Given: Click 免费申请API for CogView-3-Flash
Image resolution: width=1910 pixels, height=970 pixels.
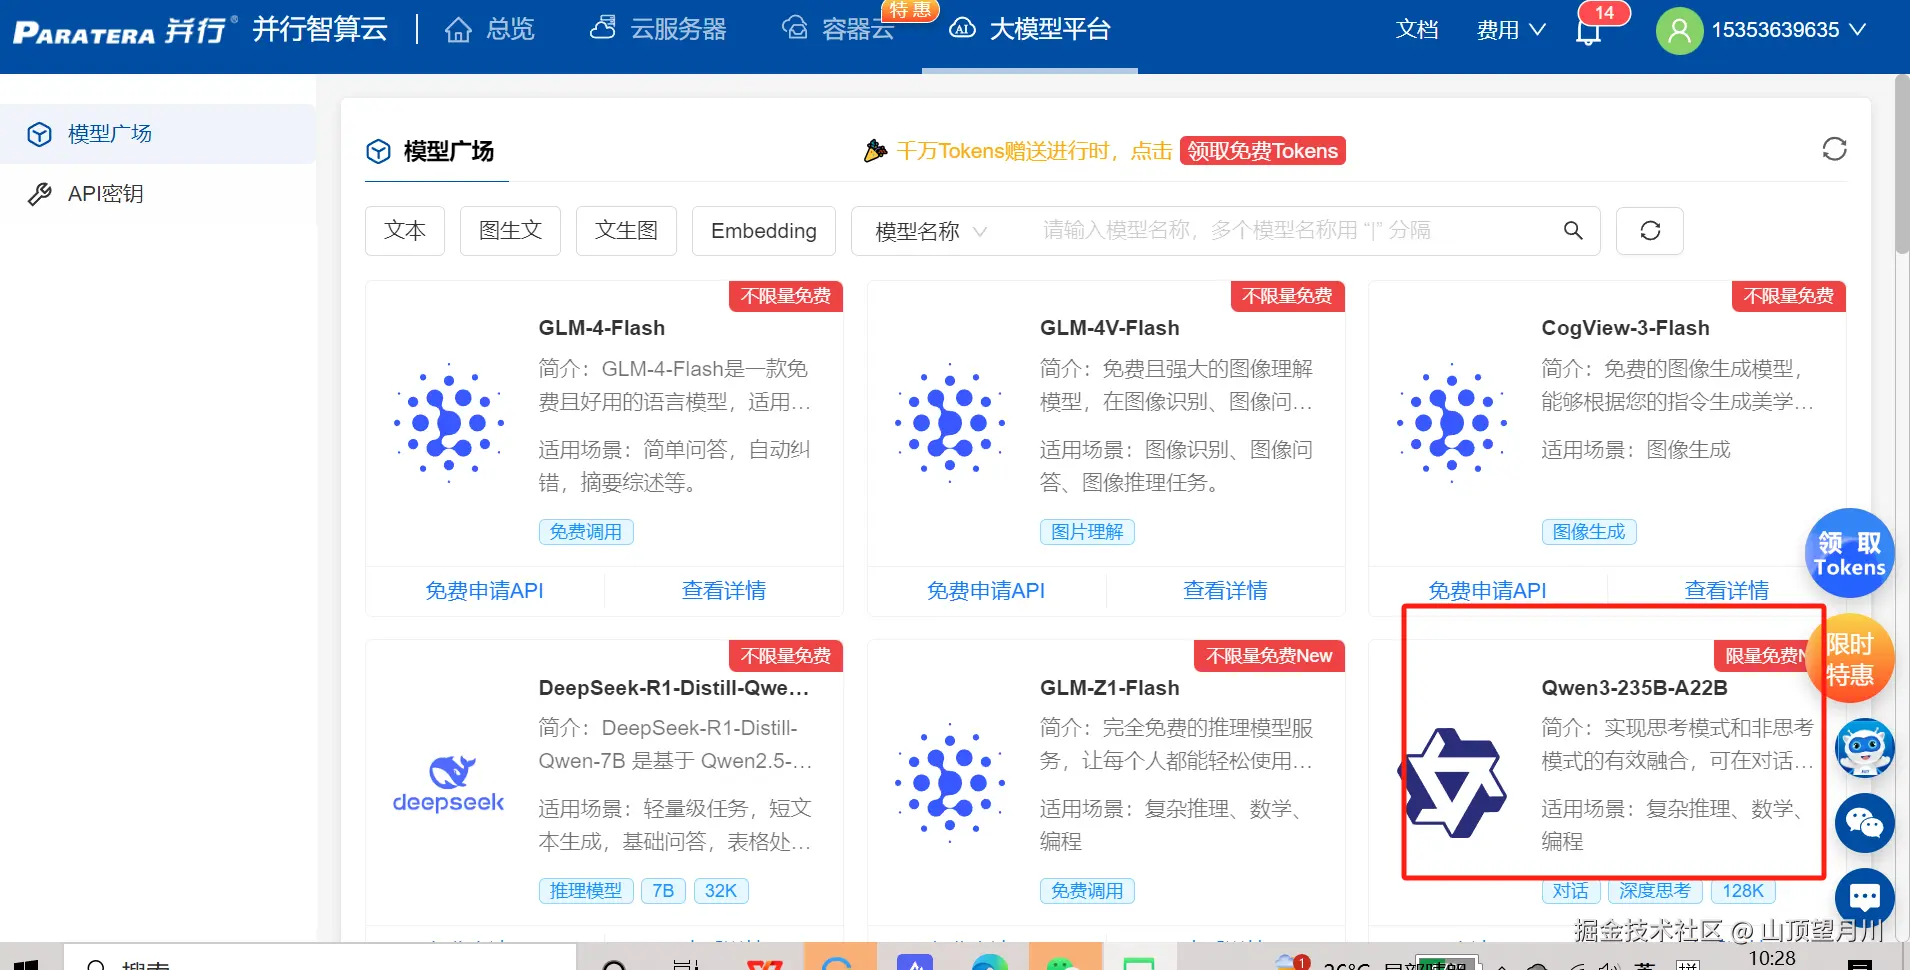Looking at the screenshot, I should 1487,591.
